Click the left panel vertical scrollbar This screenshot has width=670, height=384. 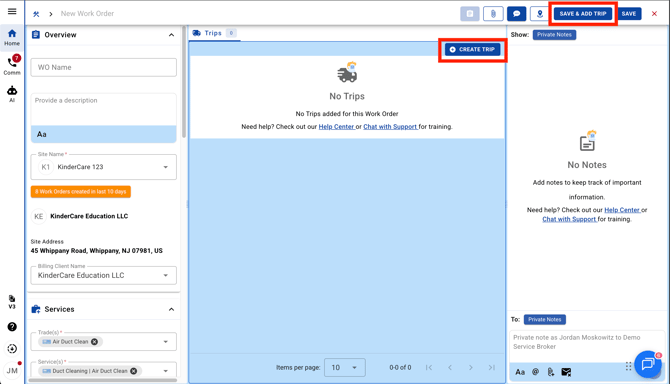tap(184, 82)
